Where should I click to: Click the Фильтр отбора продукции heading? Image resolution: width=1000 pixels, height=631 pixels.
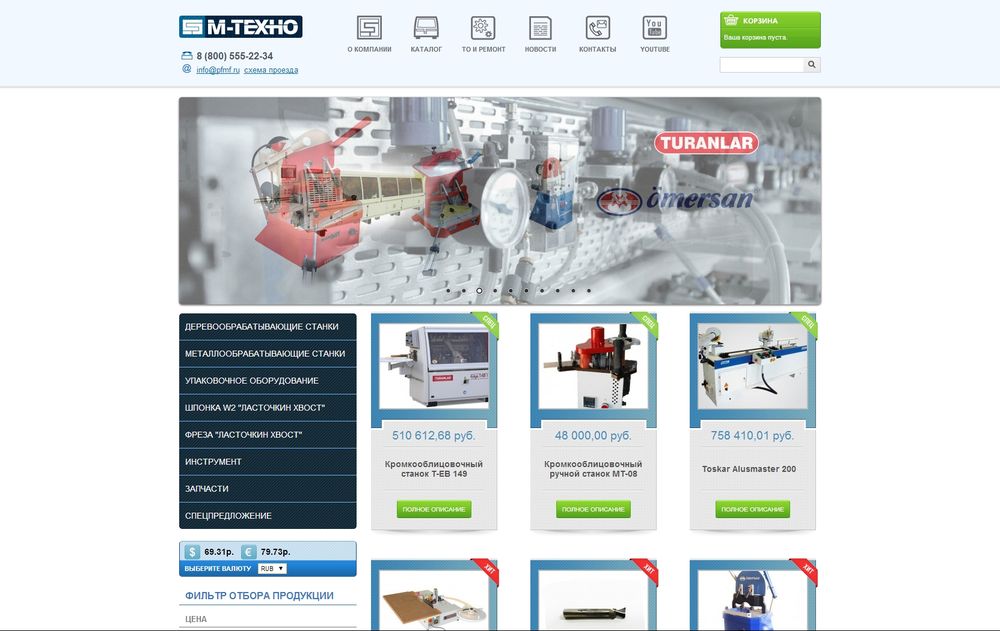pyautogui.click(x=260, y=596)
